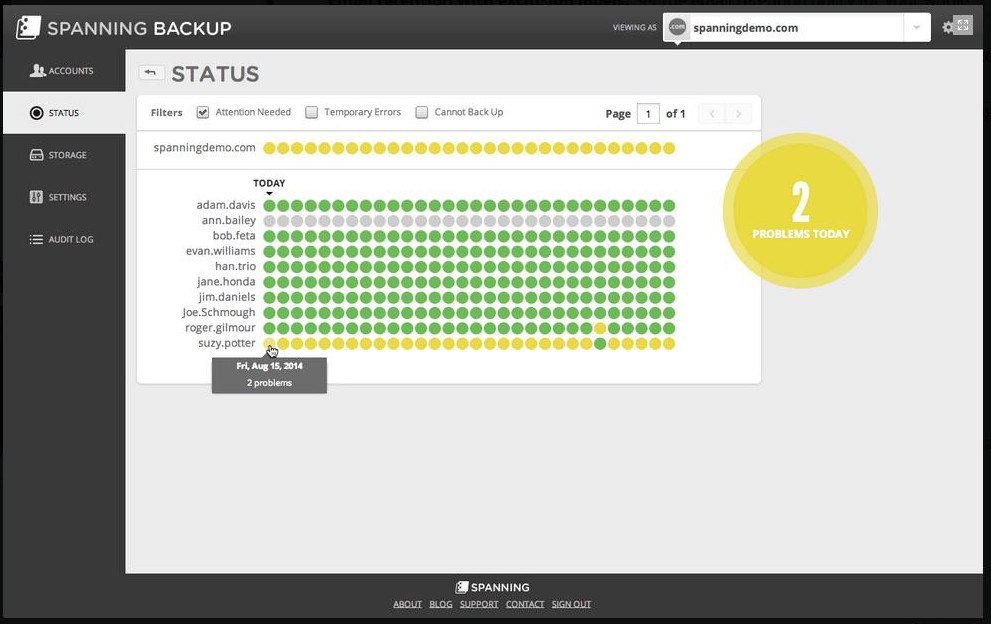Click the back arrow beside Status heading

[x=152, y=73]
